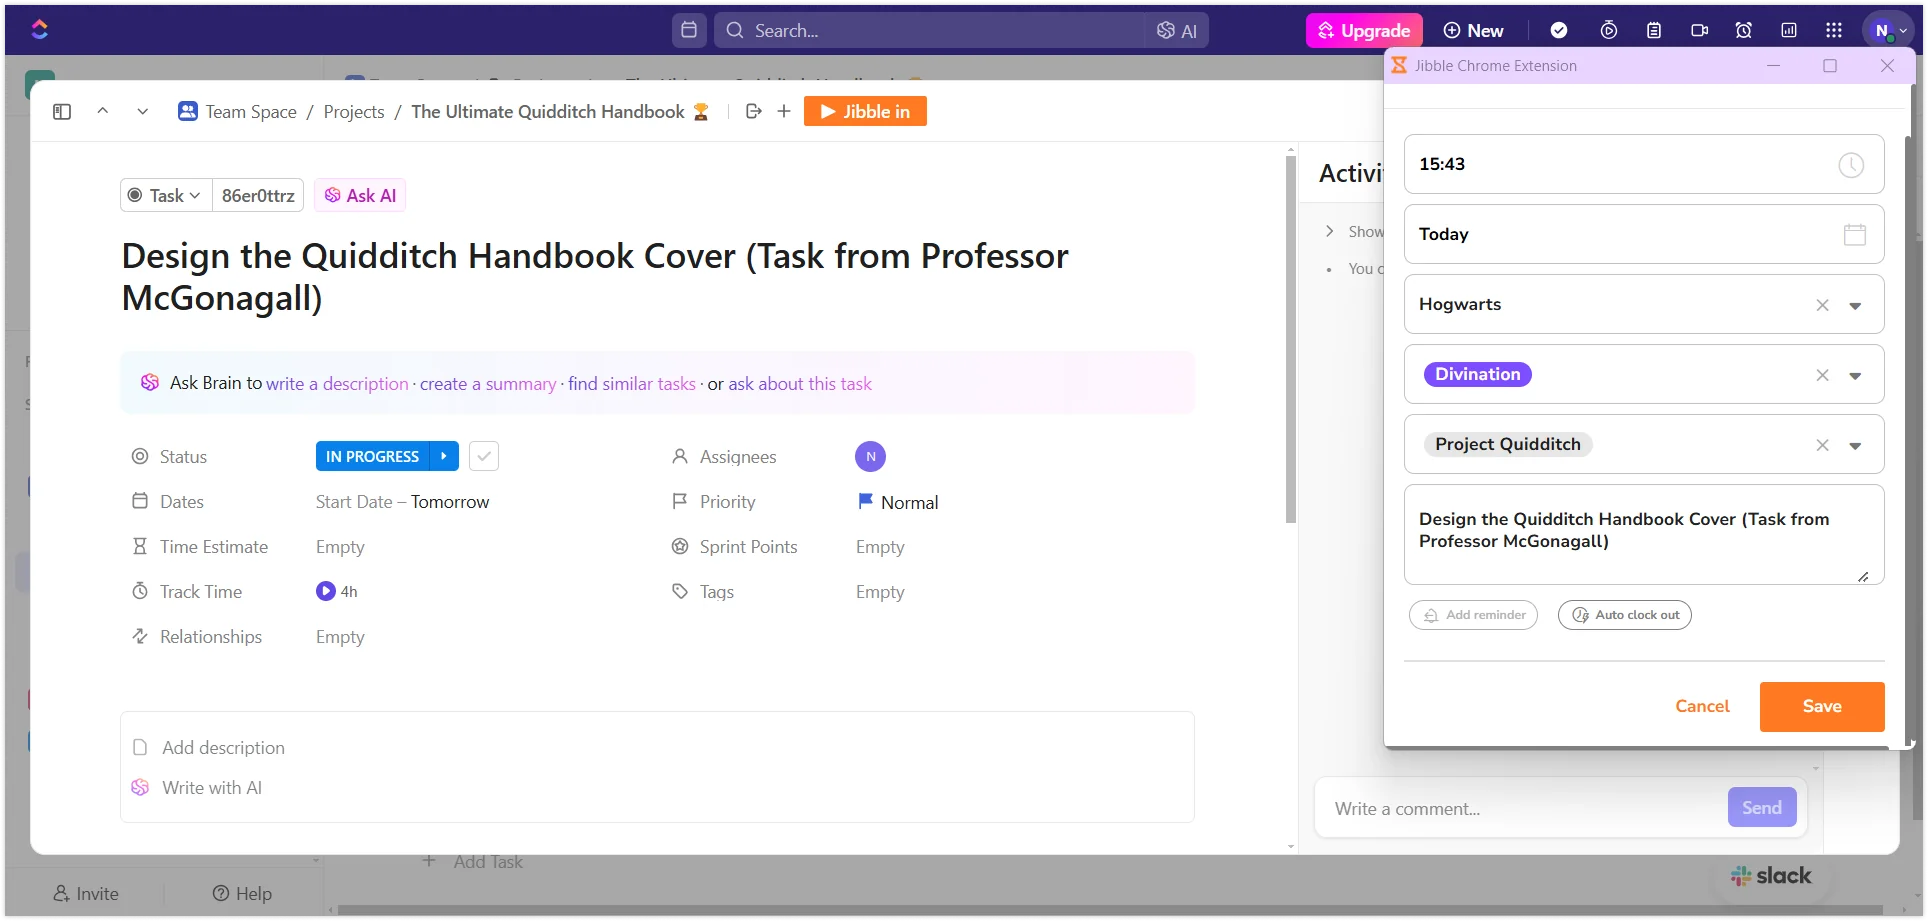Click the Add reminder button
This screenshot has height=921, width=1928.
pyautogui.click(x=1473, y=615)
